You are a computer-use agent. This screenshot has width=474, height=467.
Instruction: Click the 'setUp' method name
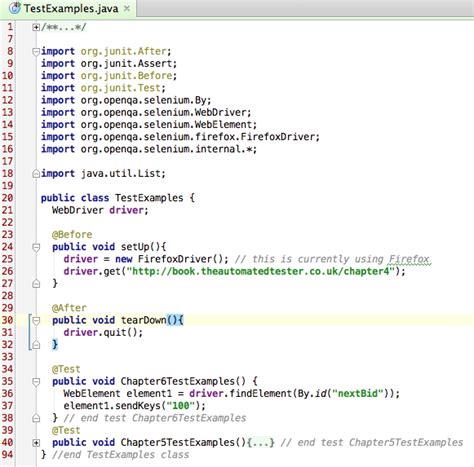click(135, 247)
